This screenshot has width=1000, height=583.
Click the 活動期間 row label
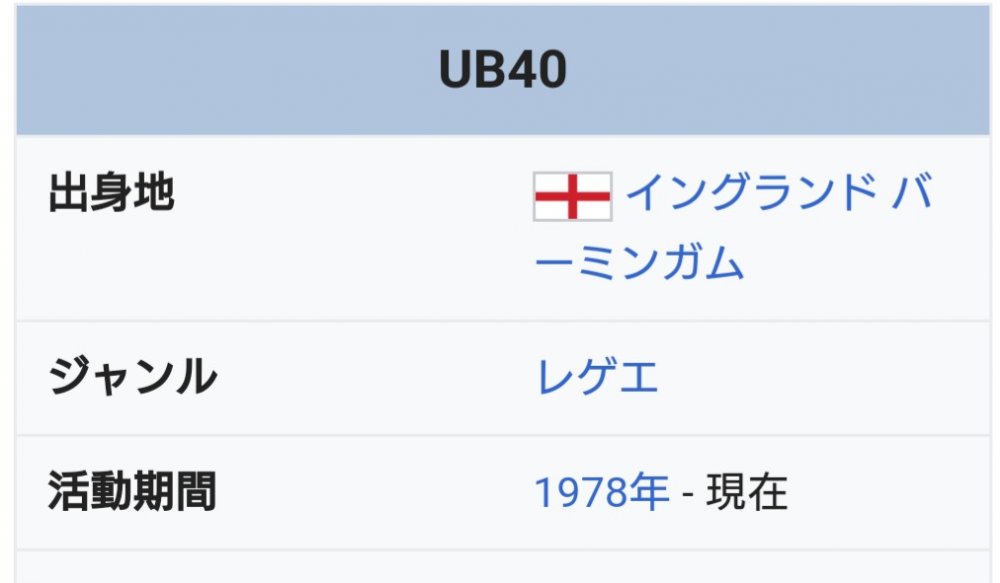click(132, 492)
